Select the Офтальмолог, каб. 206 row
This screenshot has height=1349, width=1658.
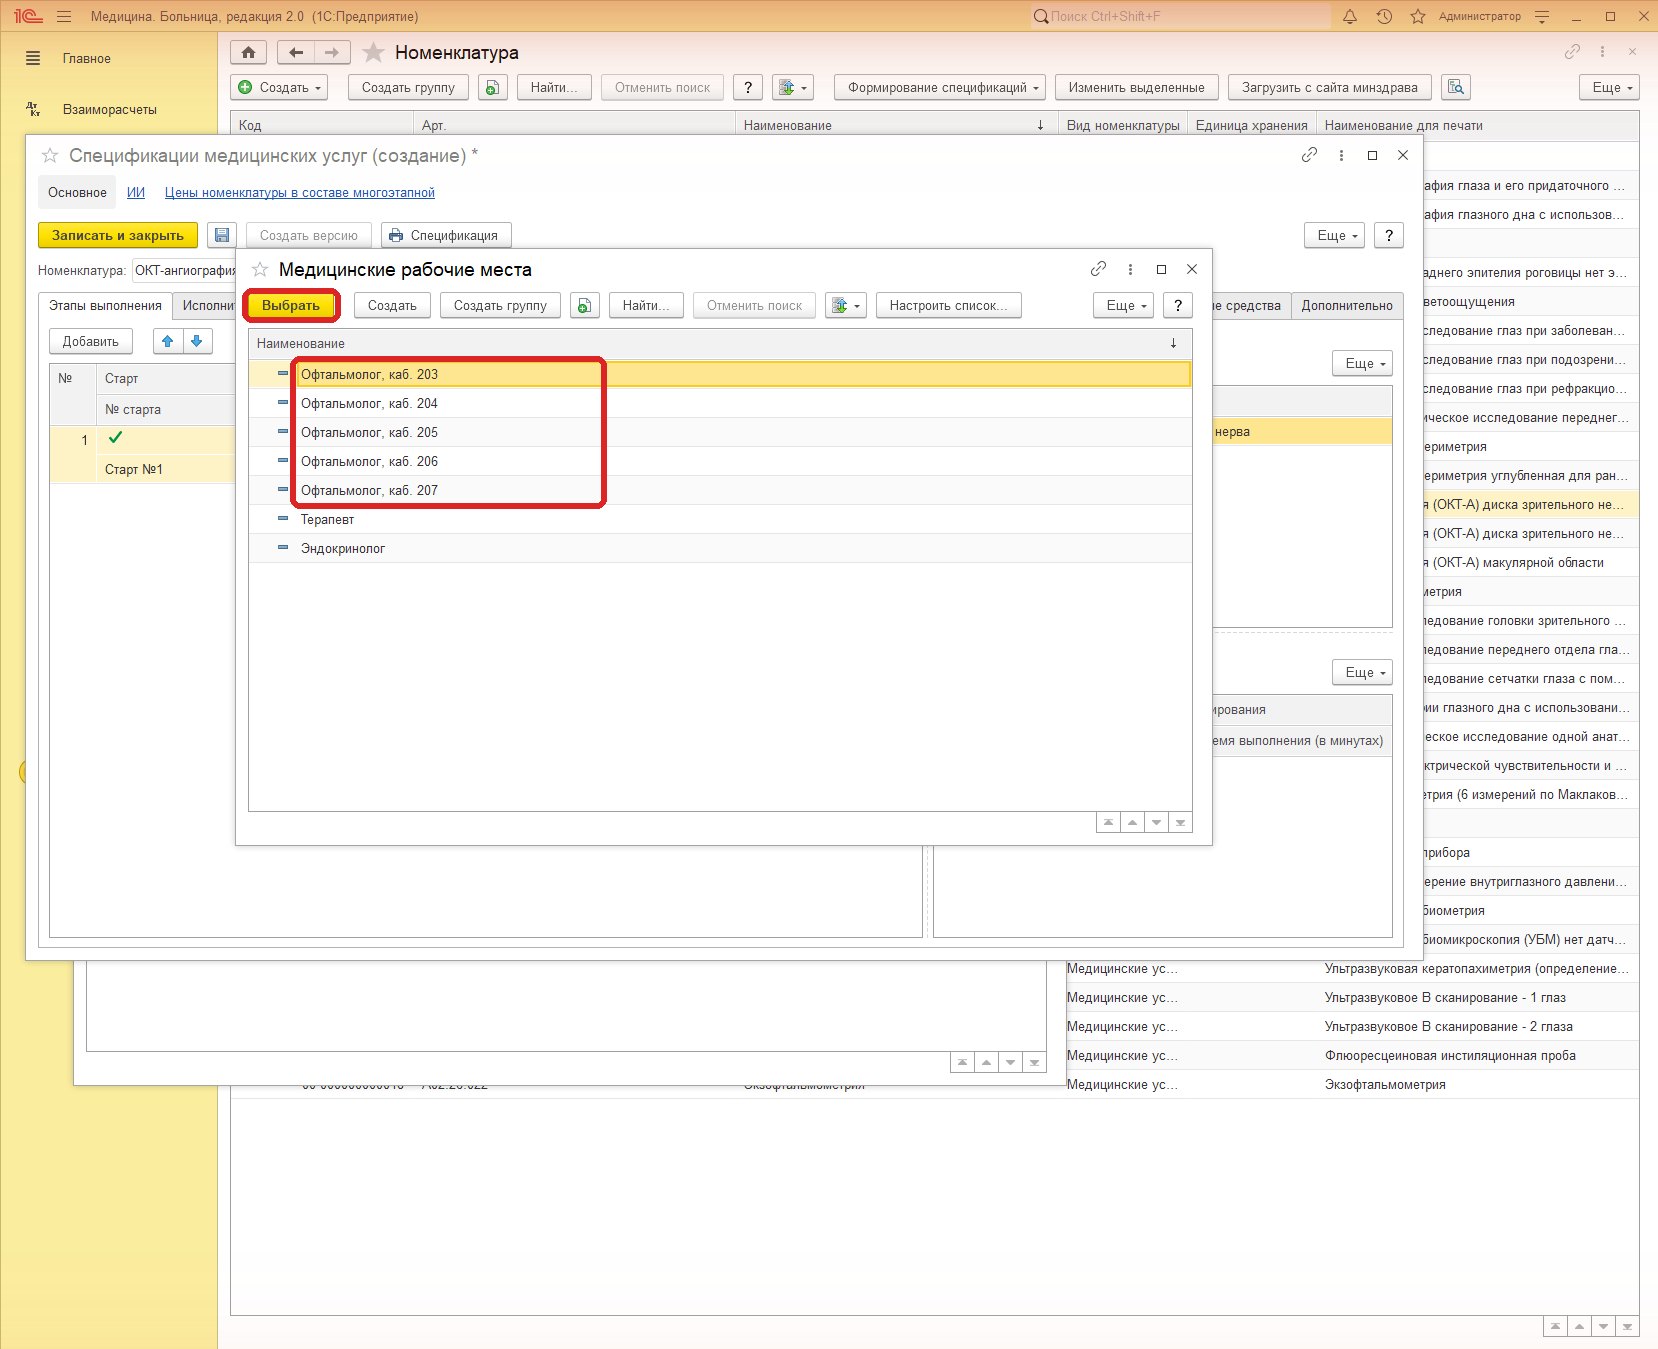720,461
